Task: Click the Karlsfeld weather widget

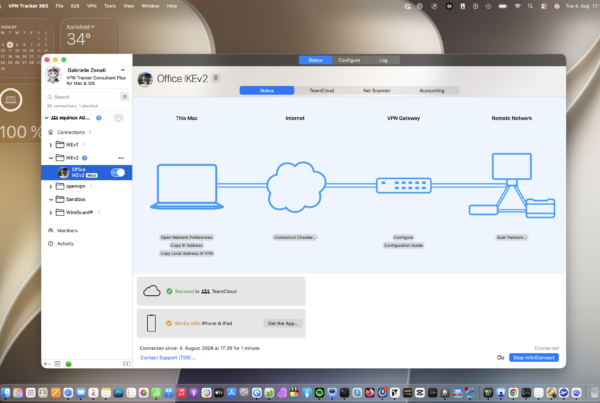Action: [x=90, y=36]
